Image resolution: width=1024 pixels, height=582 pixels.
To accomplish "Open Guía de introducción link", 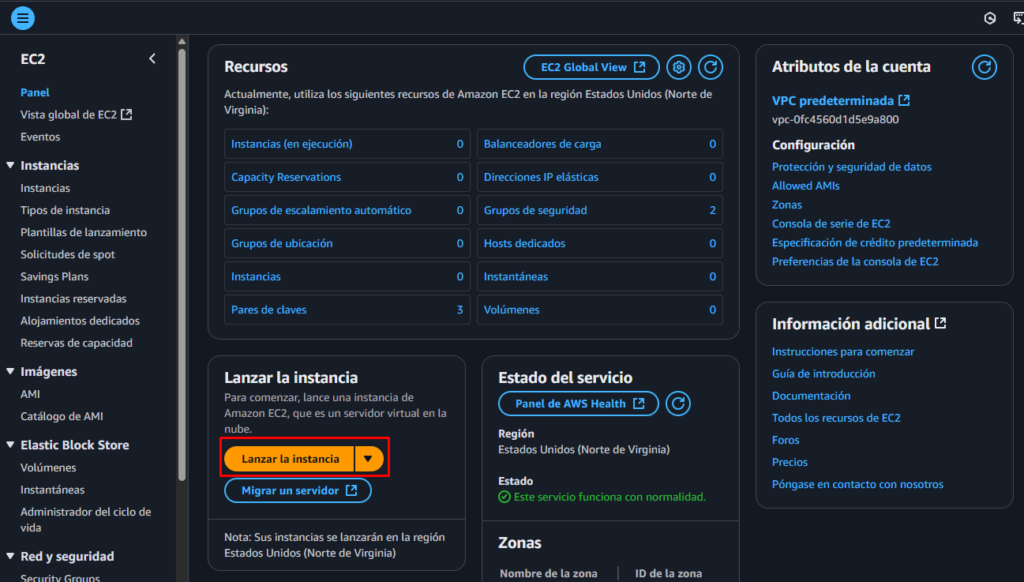I will 824,374.
